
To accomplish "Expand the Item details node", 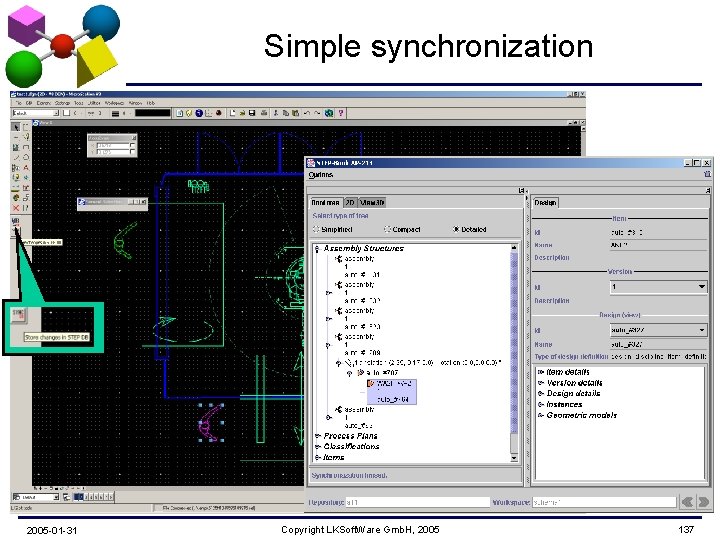I will click(541, 372).
